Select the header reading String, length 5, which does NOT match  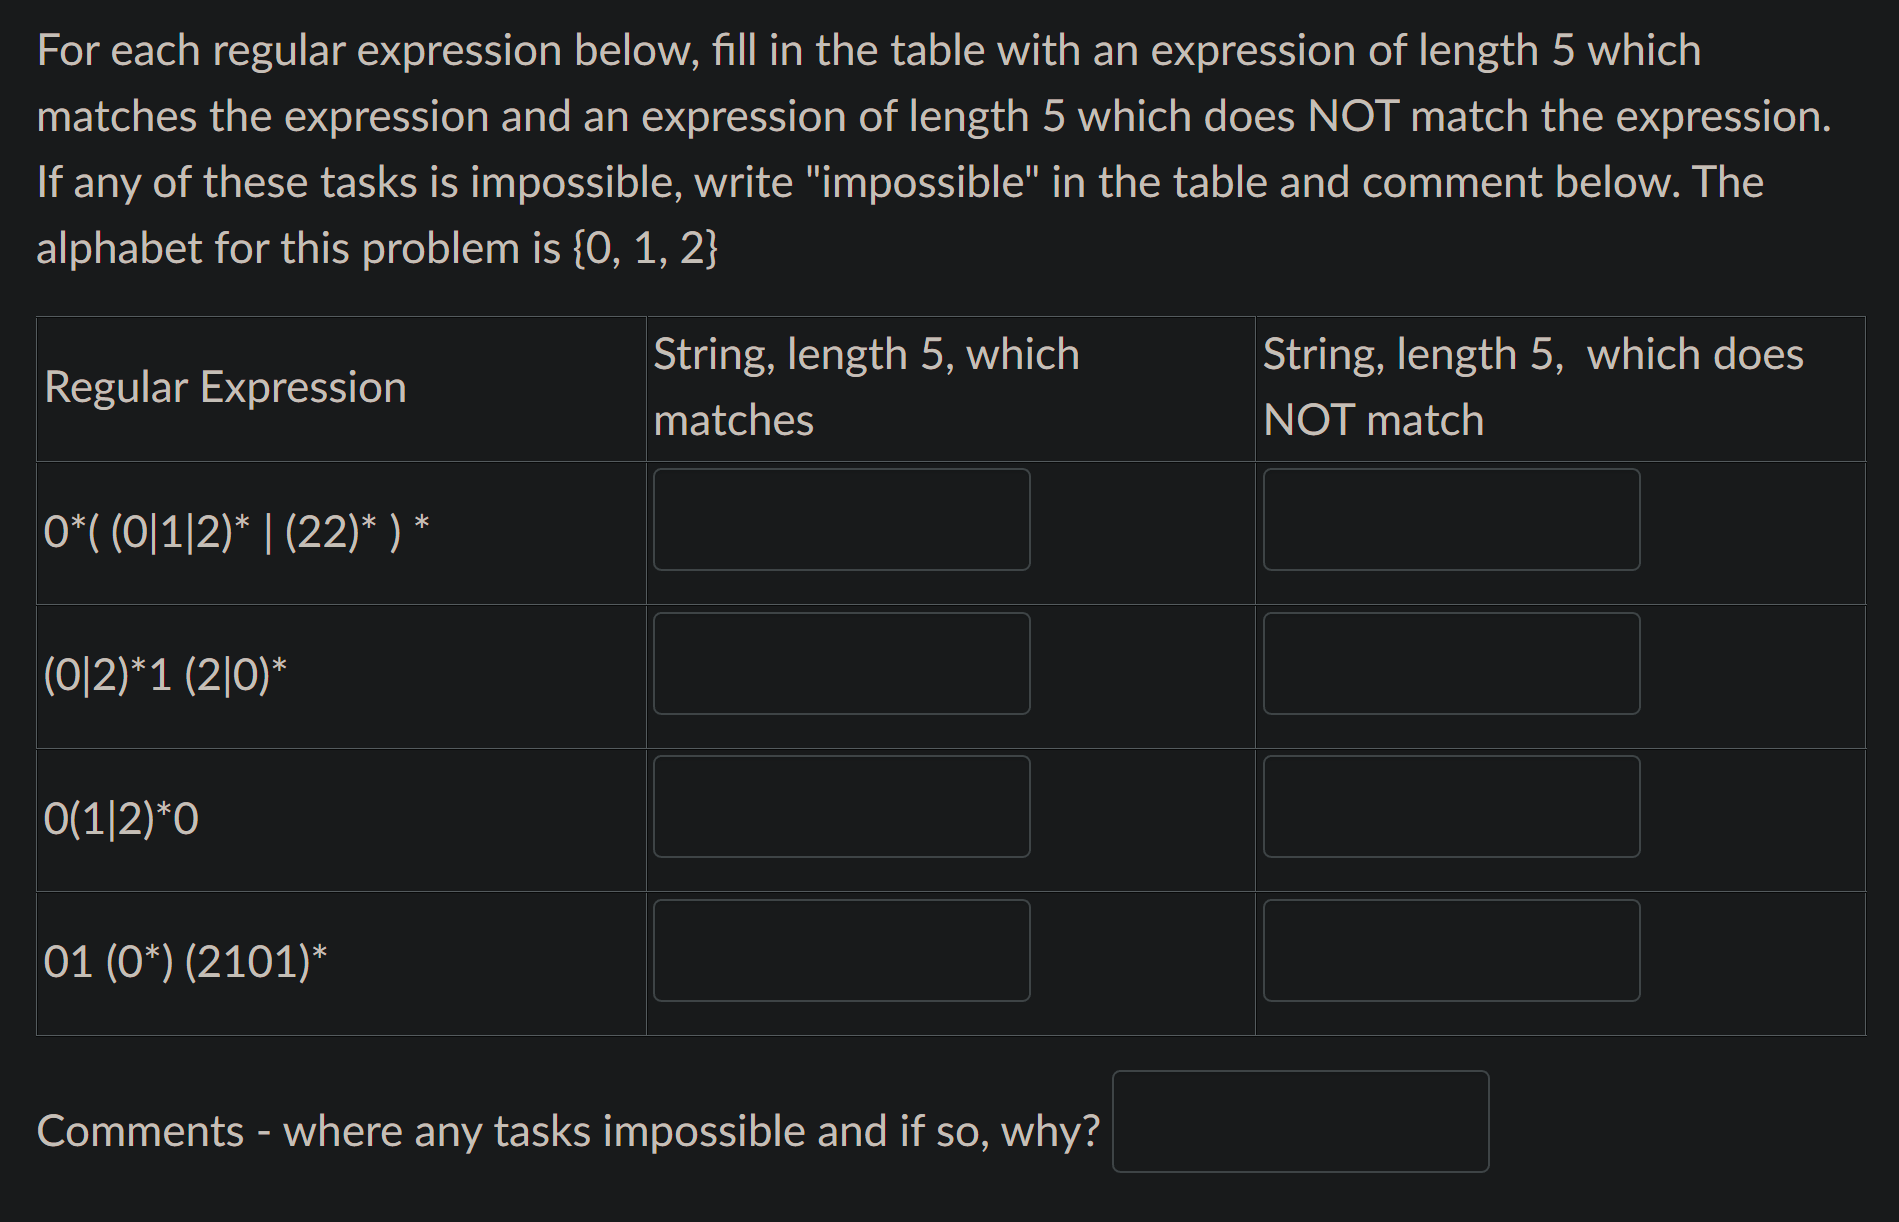1532,386
